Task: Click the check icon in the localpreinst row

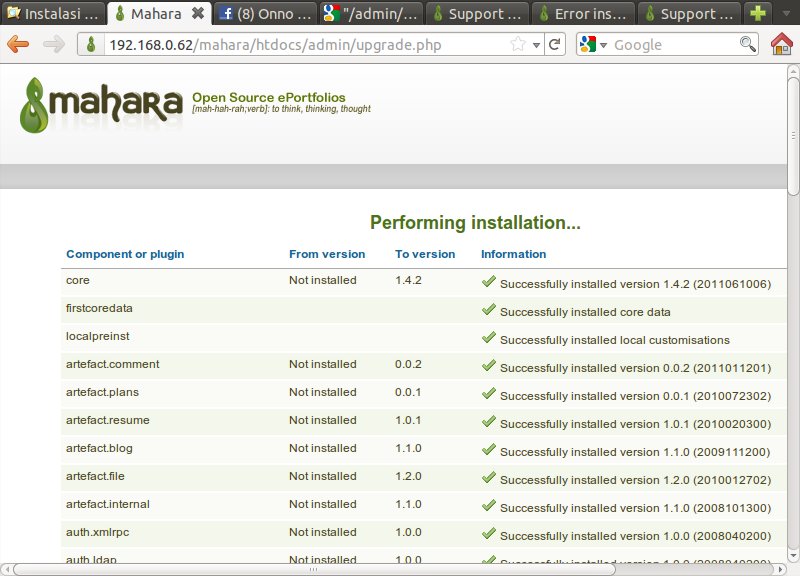Action: click(x=489, y=337)
